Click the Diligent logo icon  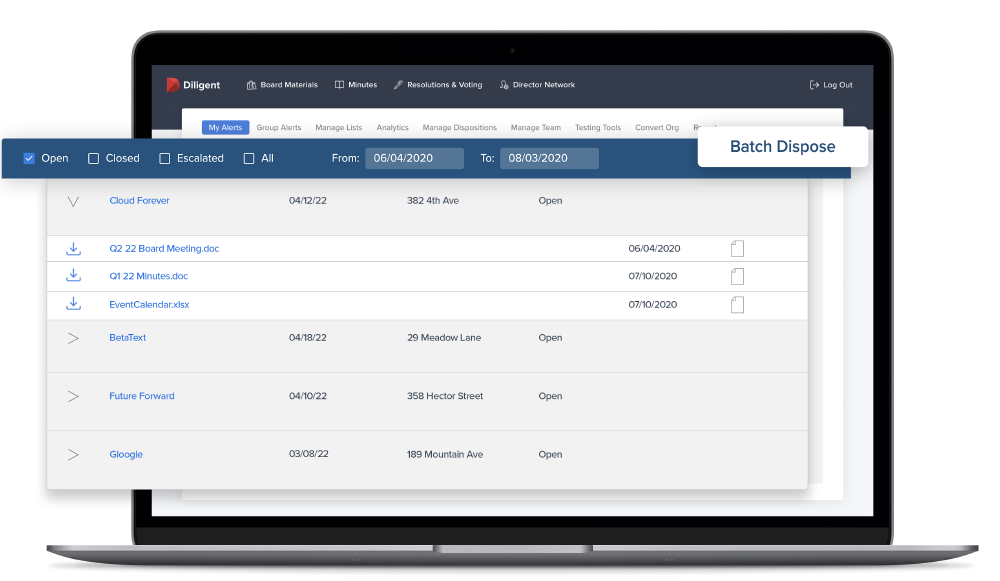tap(173, 85)
